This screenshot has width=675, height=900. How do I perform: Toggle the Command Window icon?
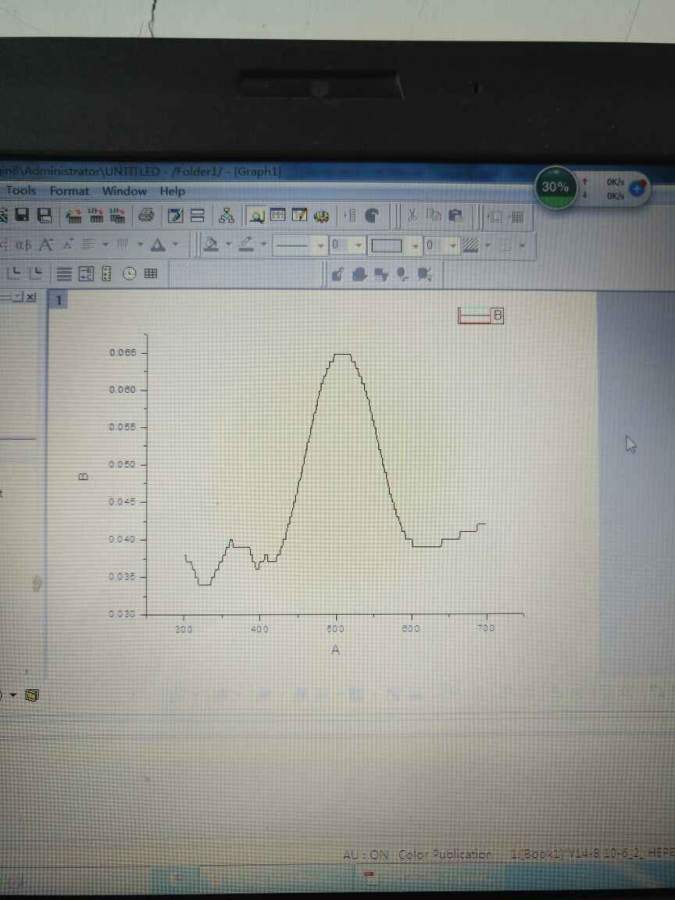[x=278, y=215]
